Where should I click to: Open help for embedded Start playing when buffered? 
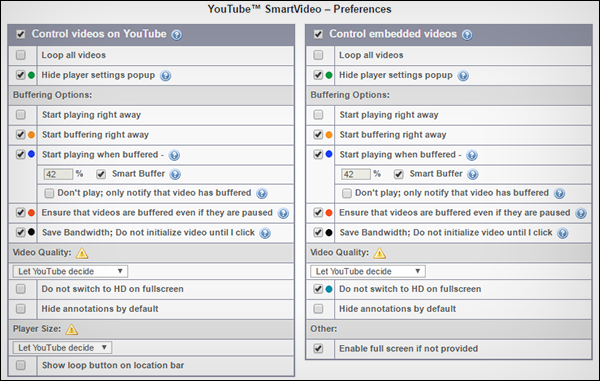472,155
